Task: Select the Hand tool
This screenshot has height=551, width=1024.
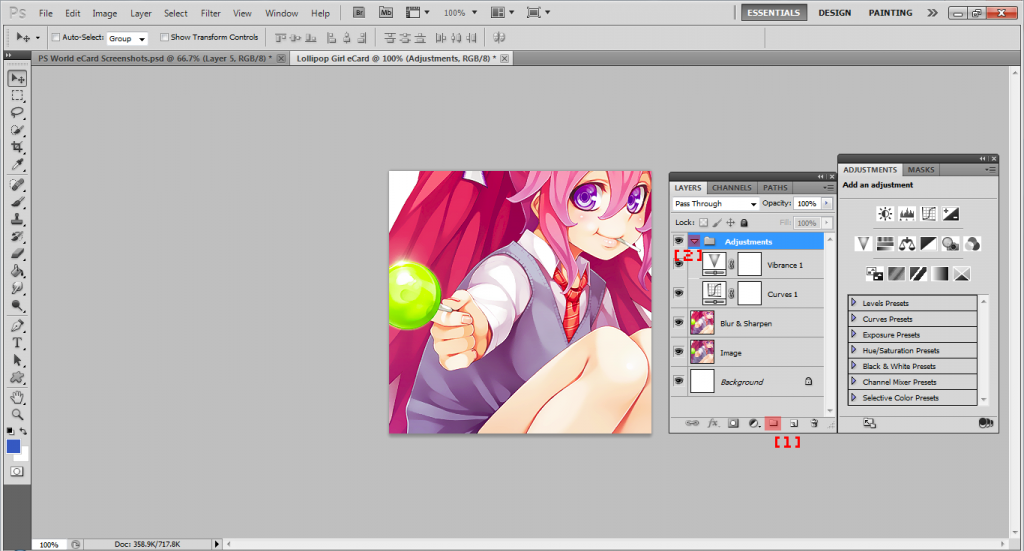Action: click(18, 398)
